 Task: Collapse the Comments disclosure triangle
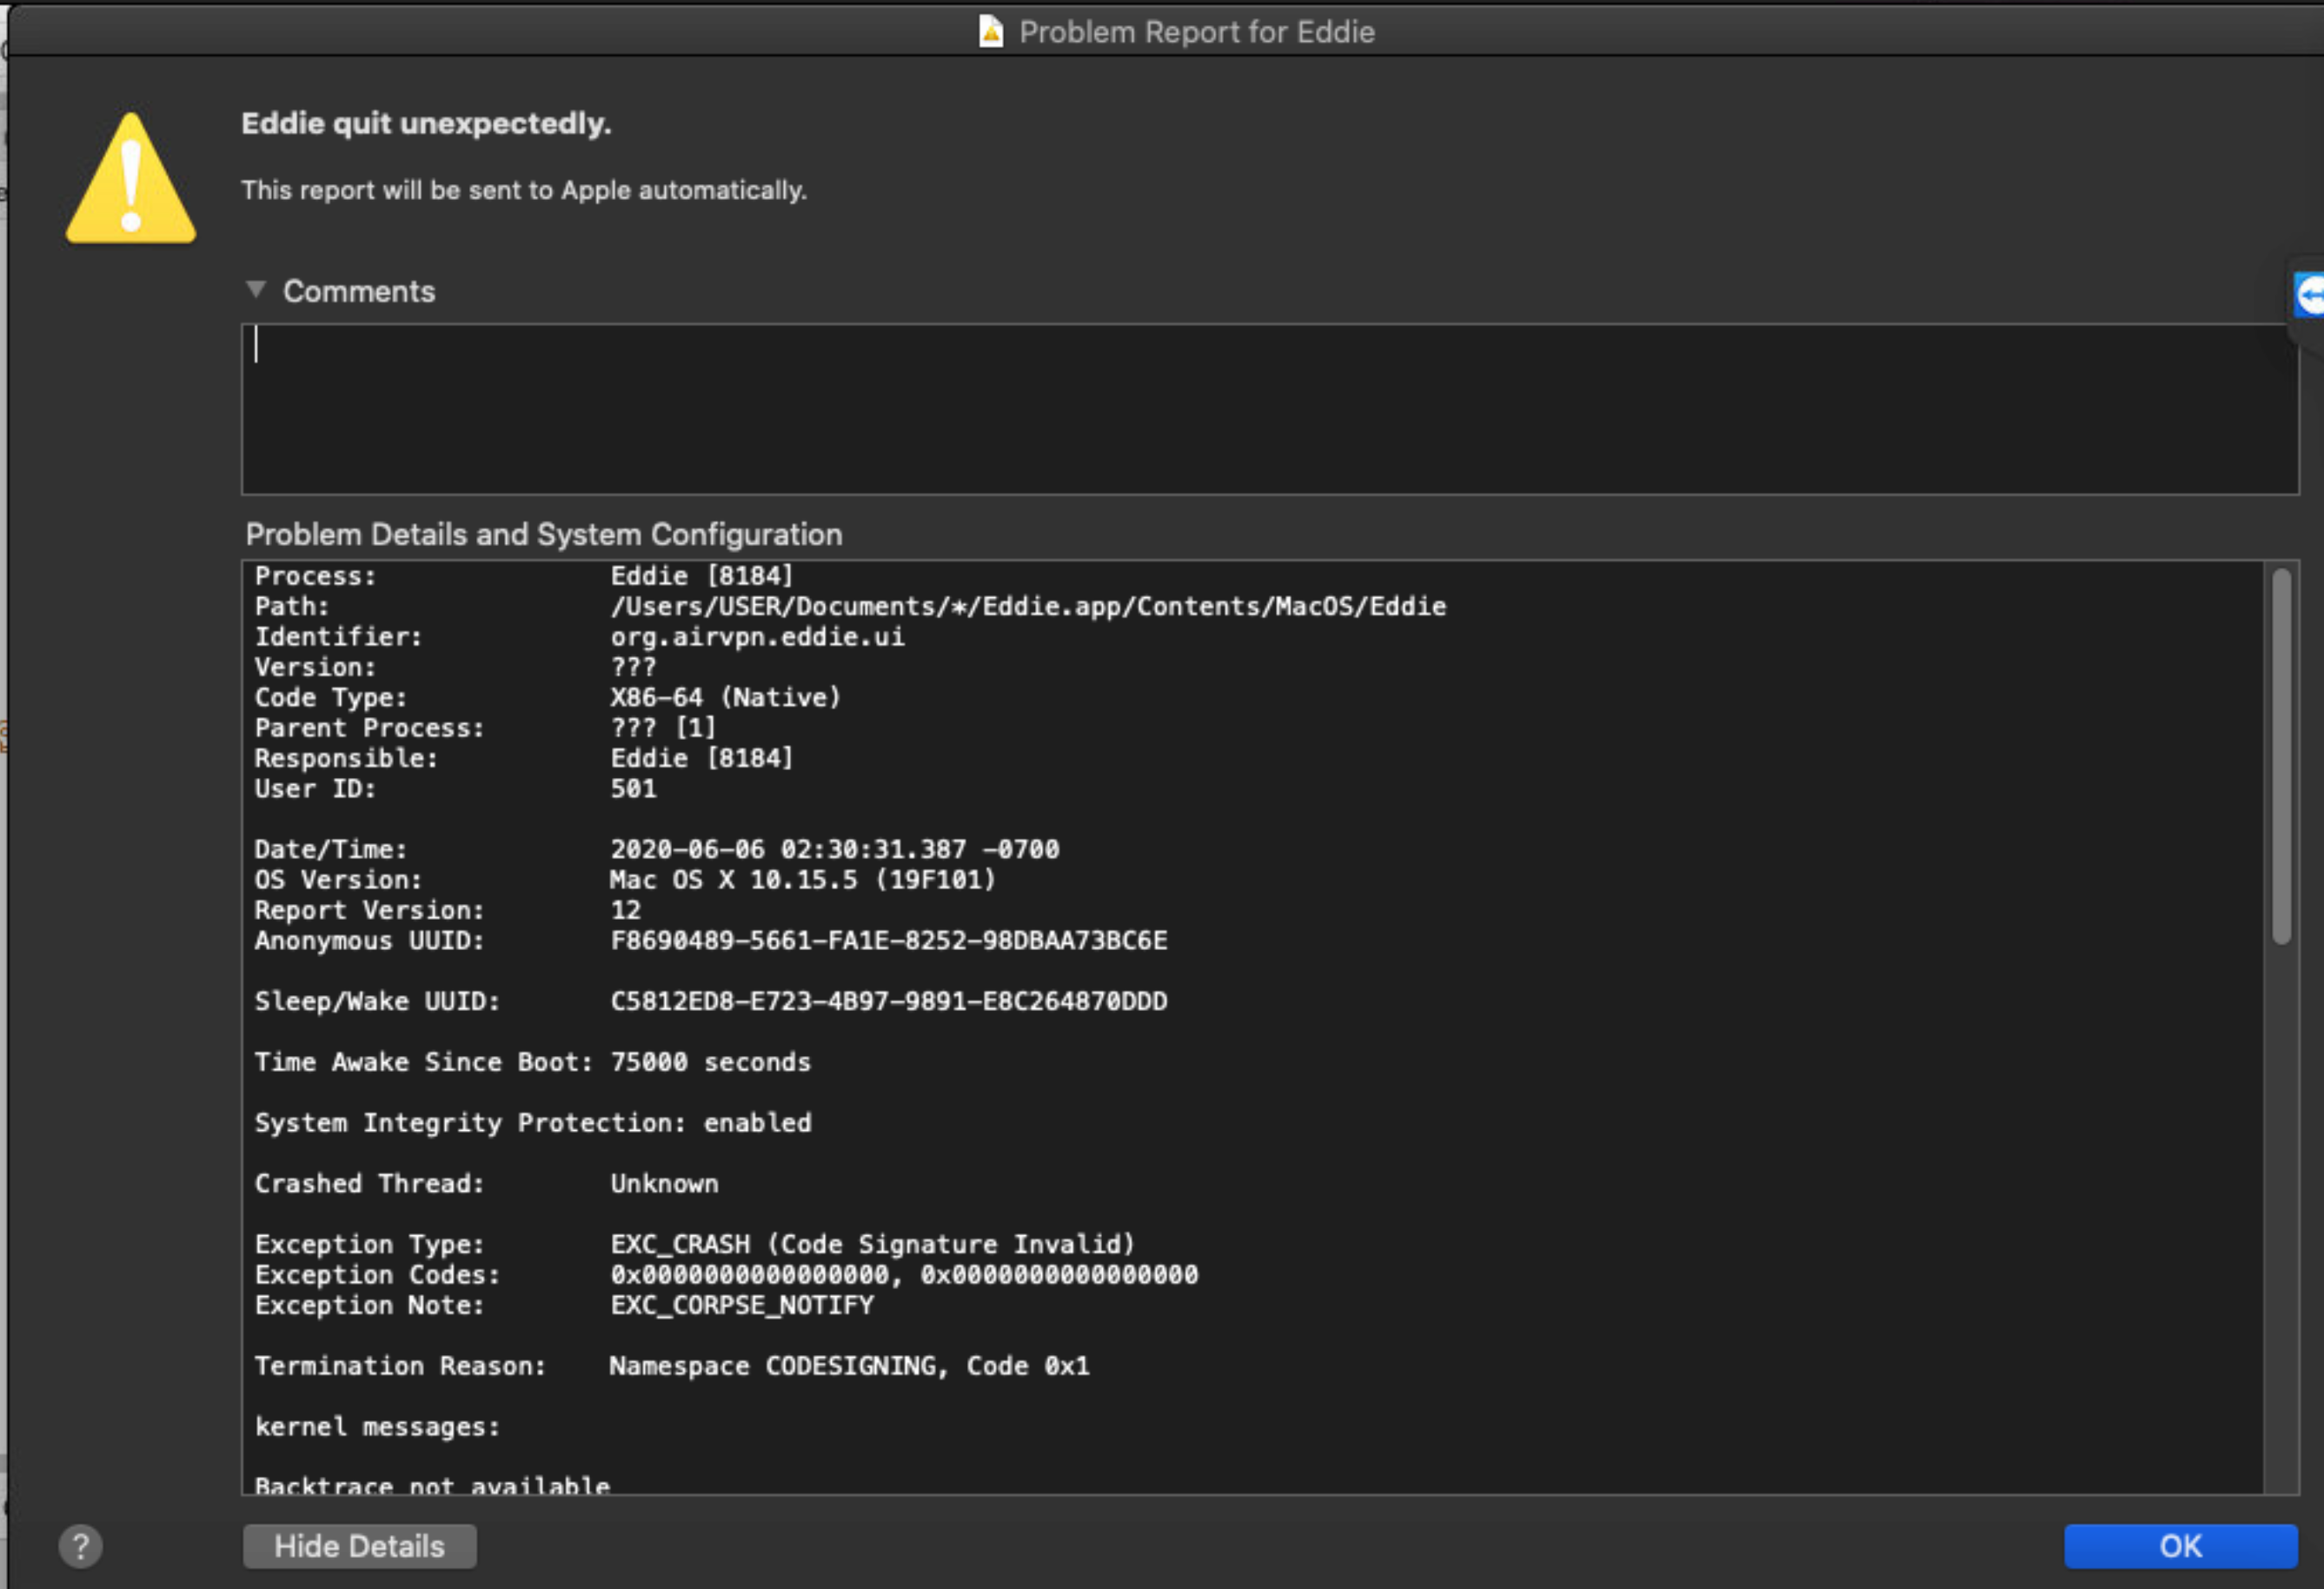[x=256, y=290]
